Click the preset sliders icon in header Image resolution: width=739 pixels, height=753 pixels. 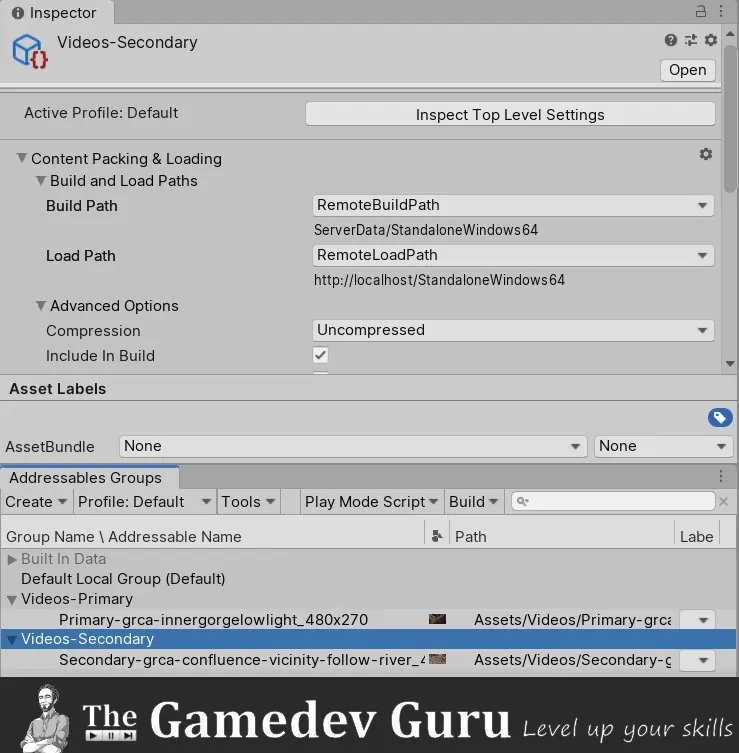click(691, 41)
